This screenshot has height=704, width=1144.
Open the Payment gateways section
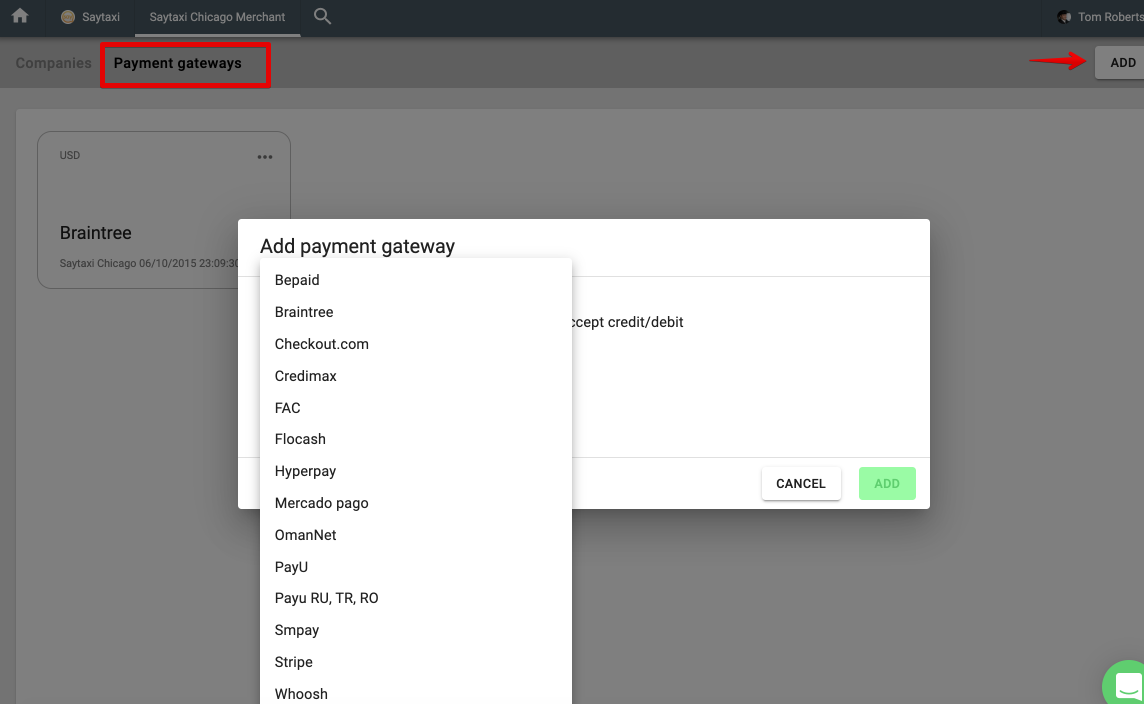(x=177, y=63)
